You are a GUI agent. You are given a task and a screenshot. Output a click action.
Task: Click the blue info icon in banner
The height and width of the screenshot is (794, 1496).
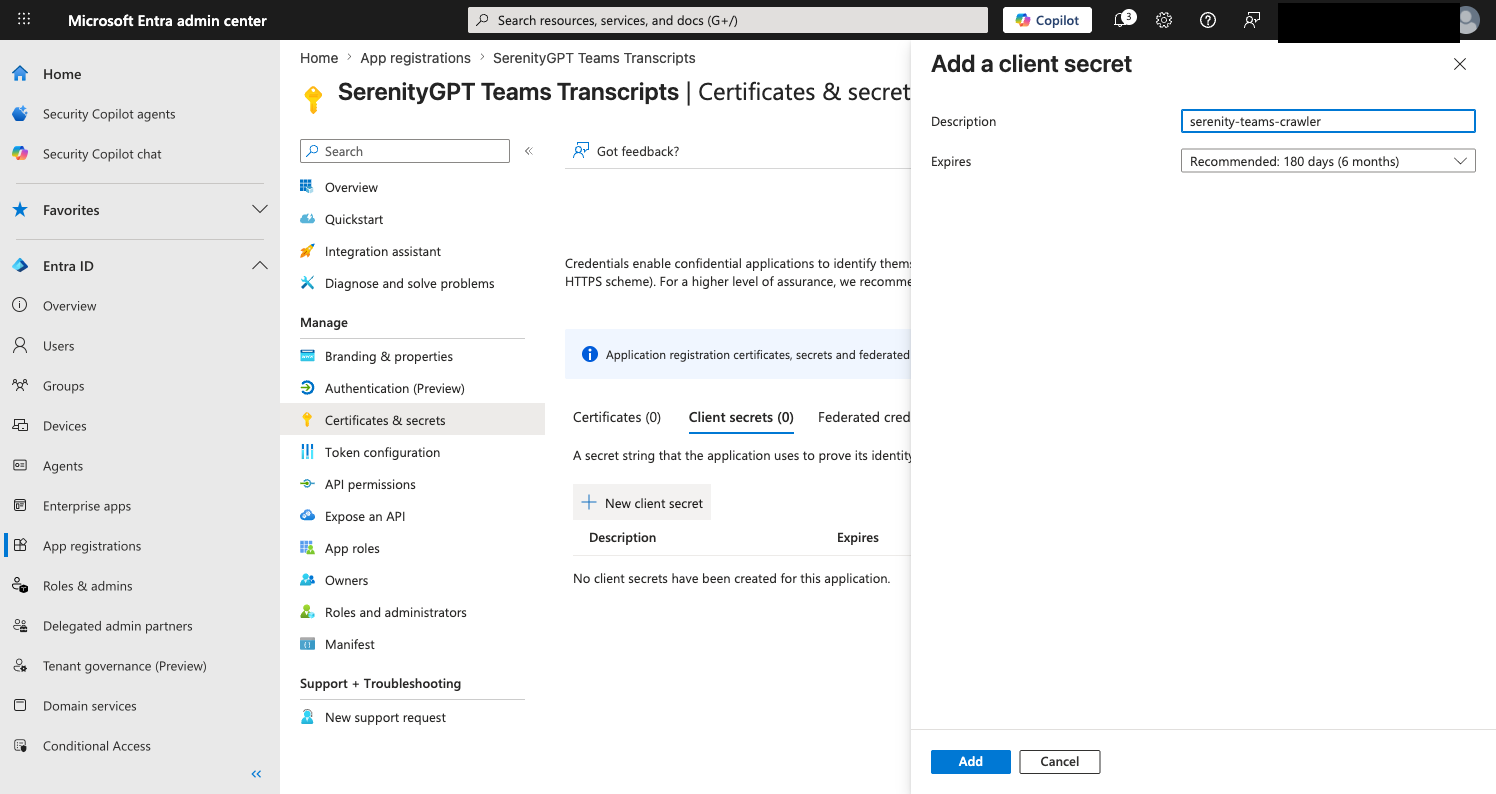(590, 354)
